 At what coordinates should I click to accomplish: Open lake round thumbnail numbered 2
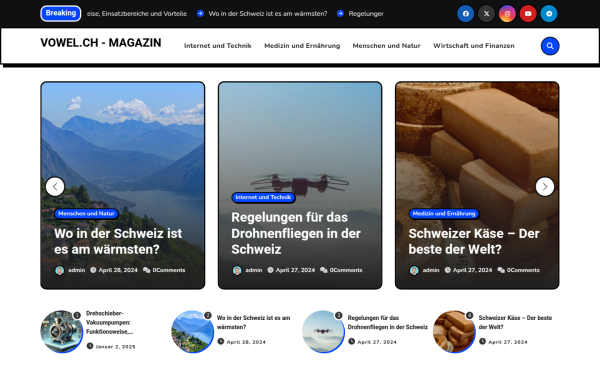192,331
